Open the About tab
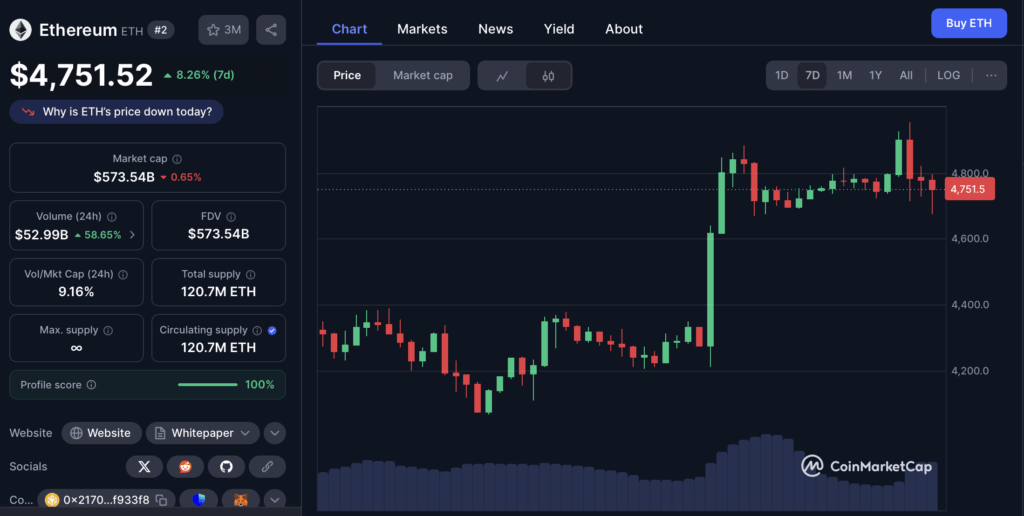Screen dimensions: 1024x516 (x=624, y=29)
